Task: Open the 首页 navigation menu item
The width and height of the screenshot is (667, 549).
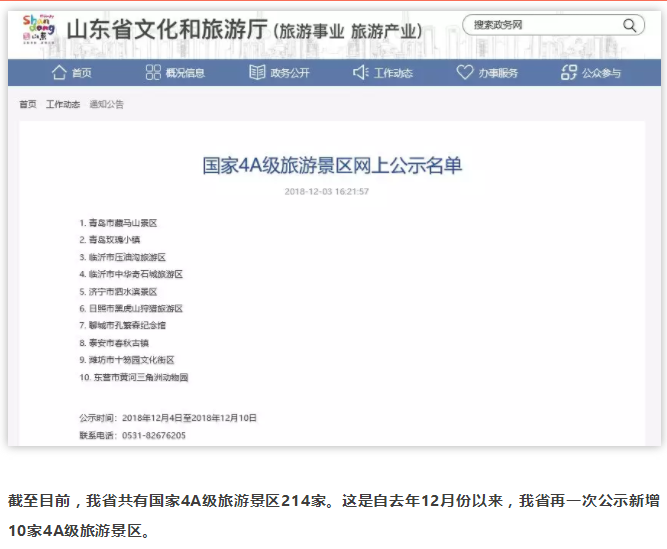Action: tap(82, 73)
